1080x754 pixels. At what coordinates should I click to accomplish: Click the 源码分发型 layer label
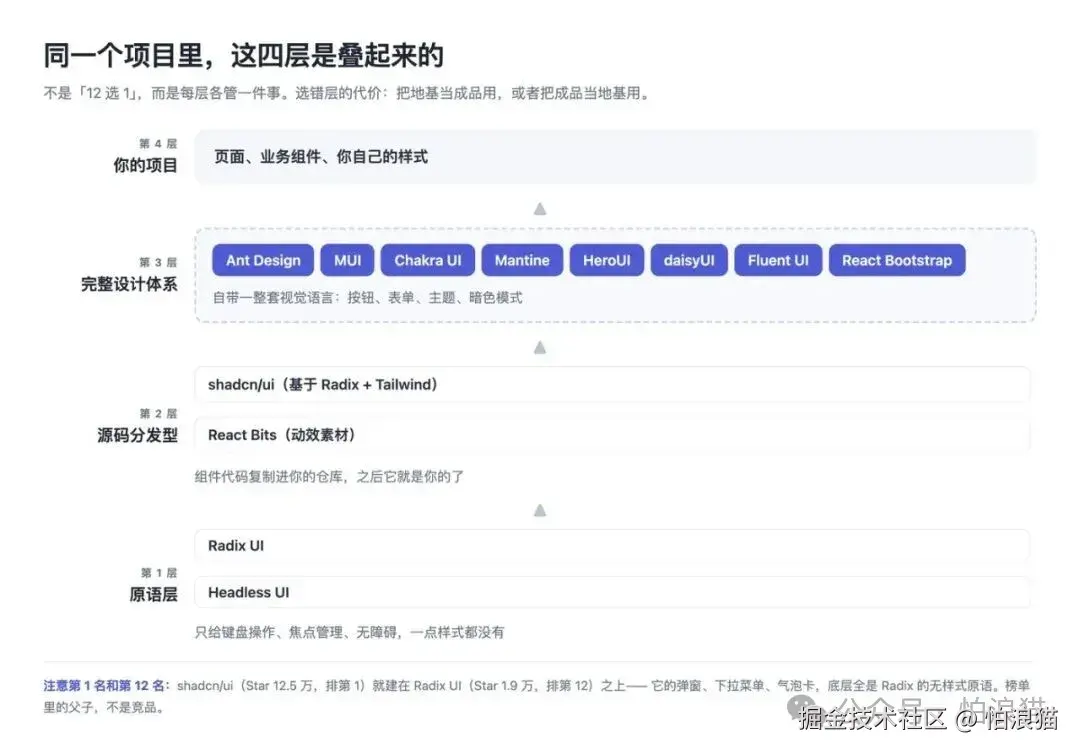tap(137, 435)
